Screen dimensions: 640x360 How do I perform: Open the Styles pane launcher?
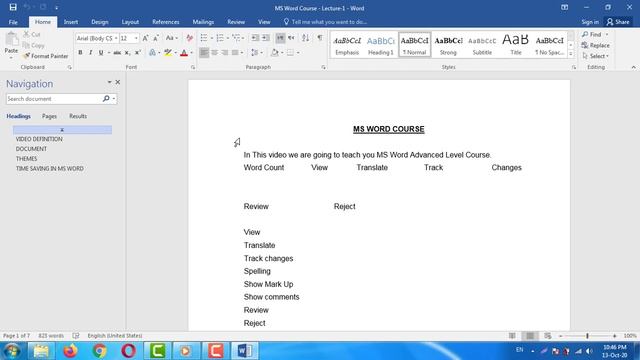tap(573, 67)
